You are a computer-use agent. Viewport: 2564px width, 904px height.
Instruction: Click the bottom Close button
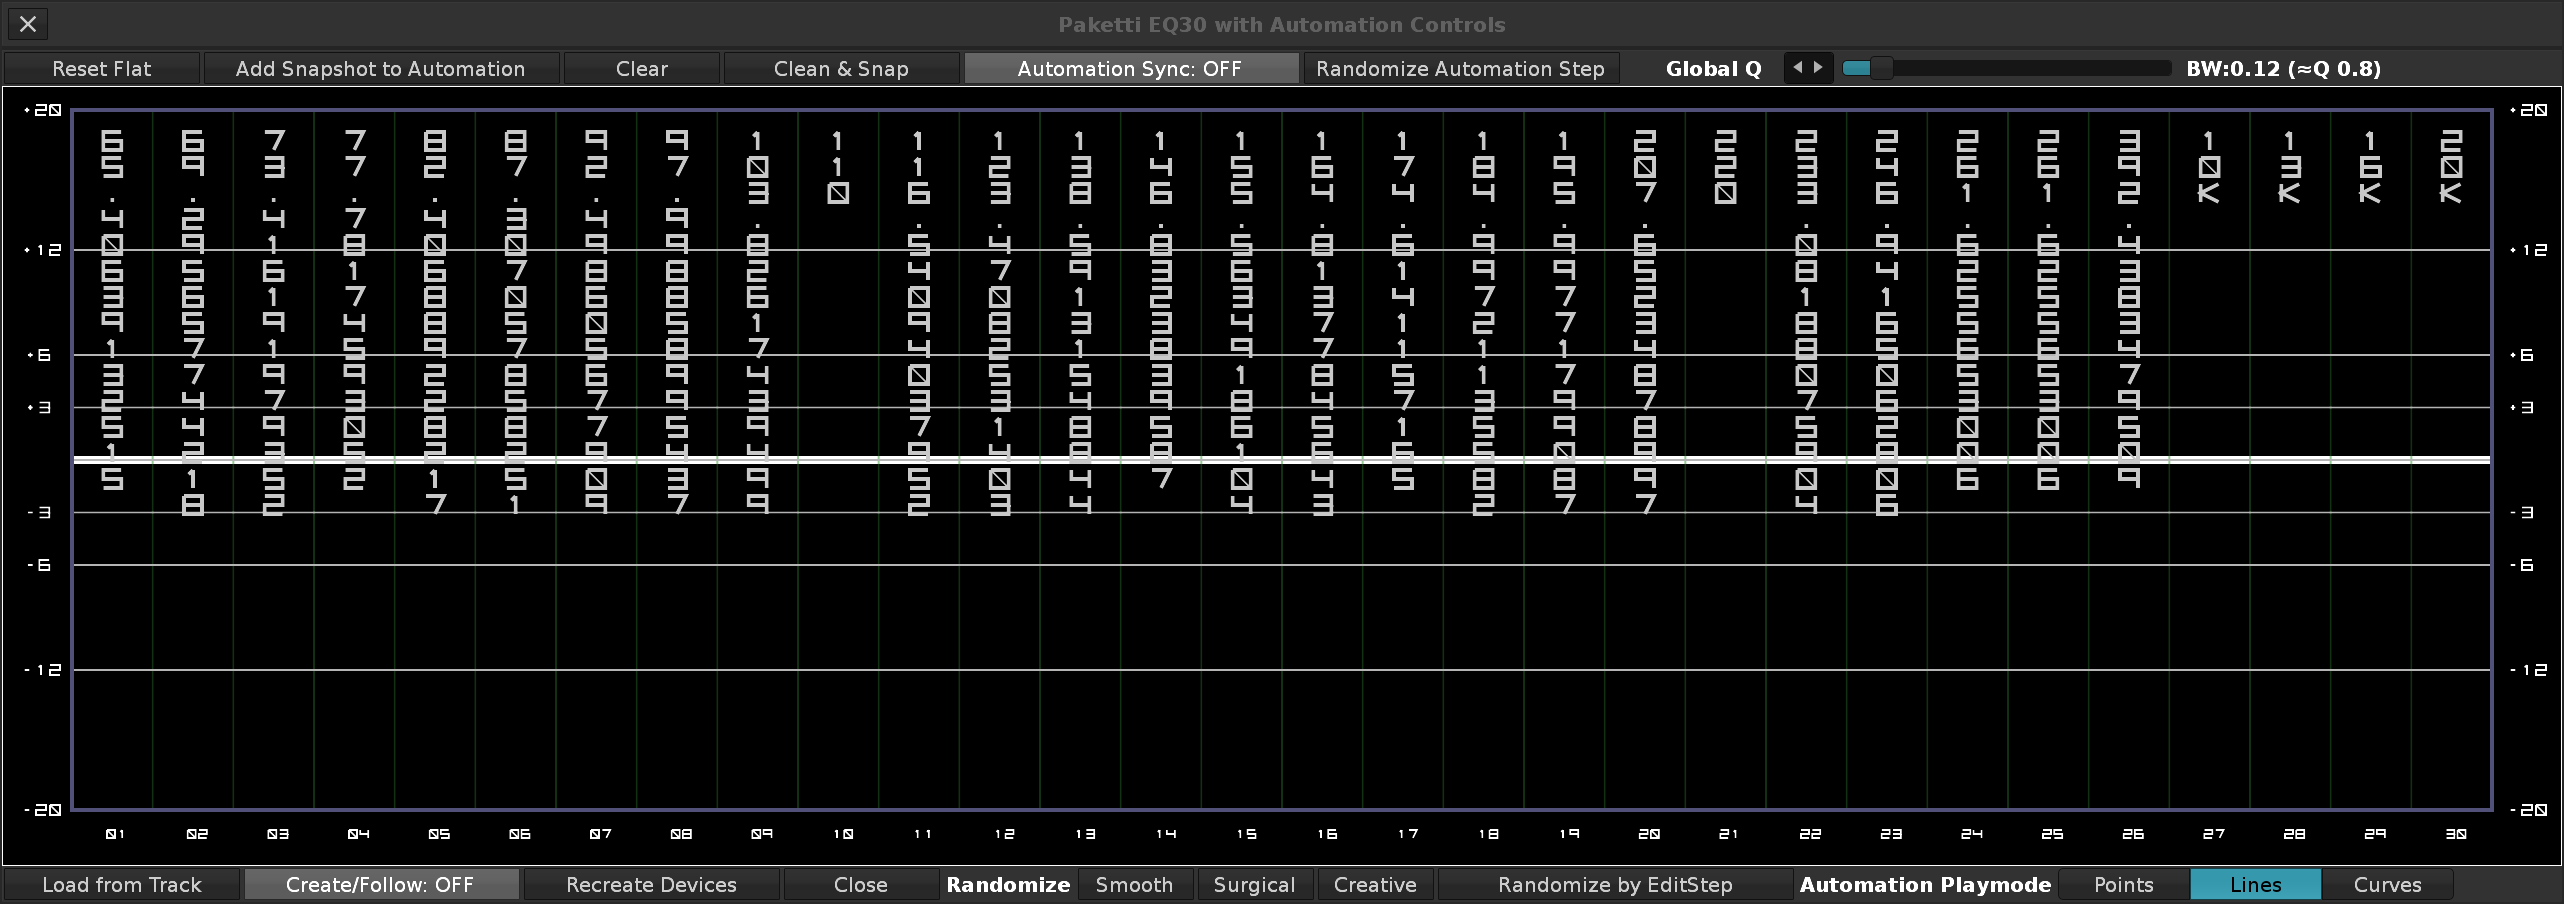click(861, 885)
